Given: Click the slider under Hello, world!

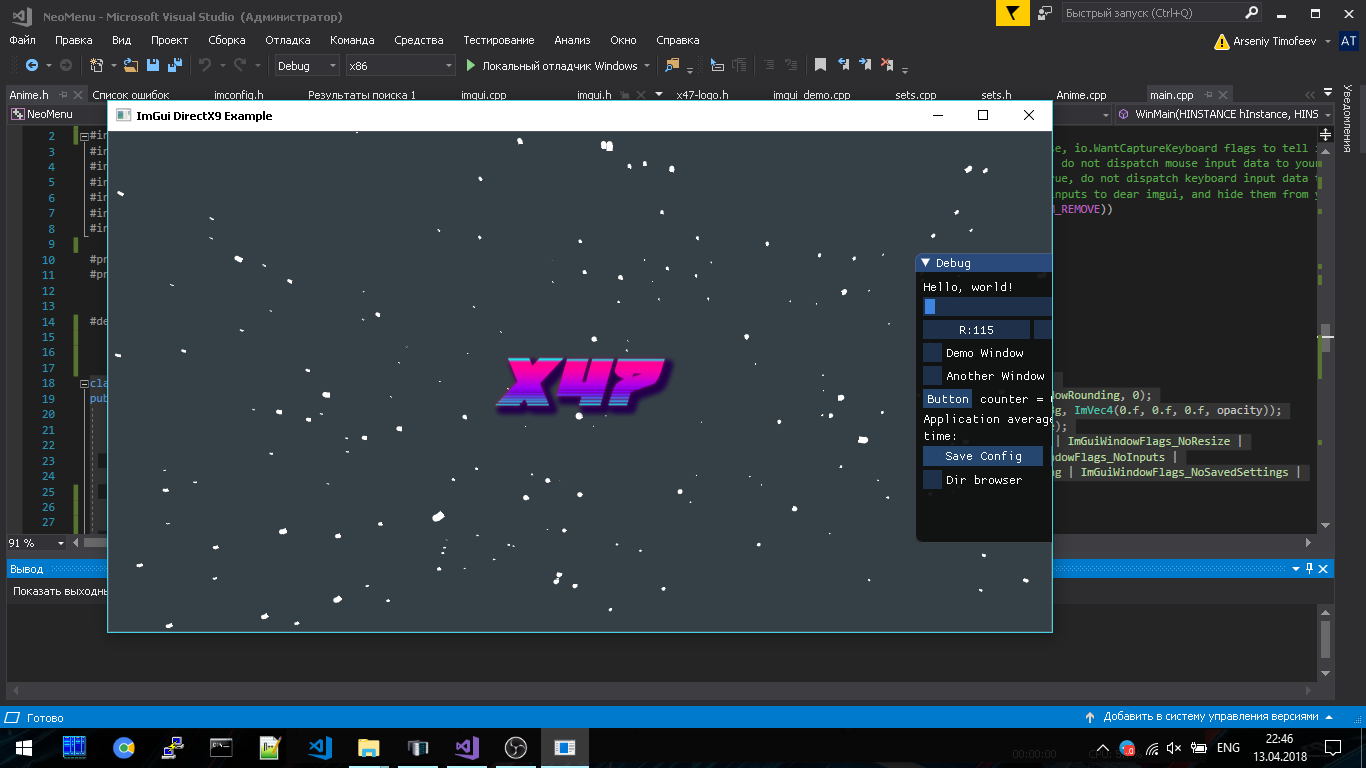Looking at the screenshot, I should (986, 307).
